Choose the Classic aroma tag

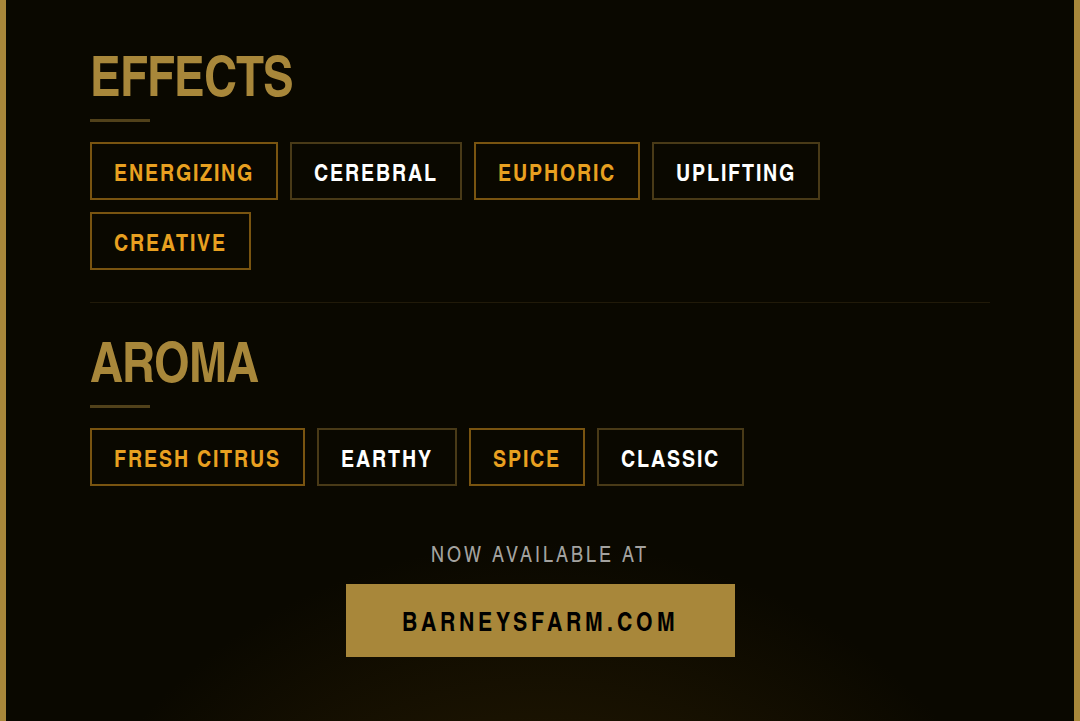coord(670,458)
